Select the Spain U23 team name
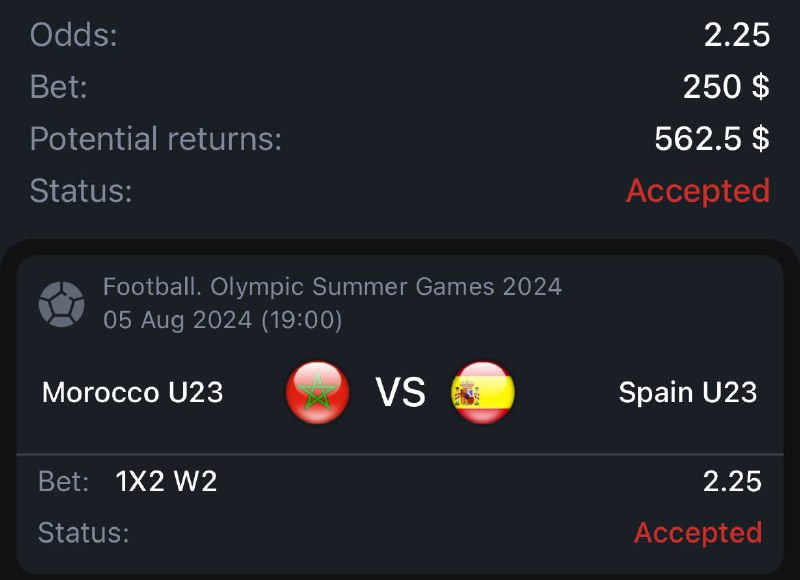Screen dimensions: 800x580 coord(687,392)
